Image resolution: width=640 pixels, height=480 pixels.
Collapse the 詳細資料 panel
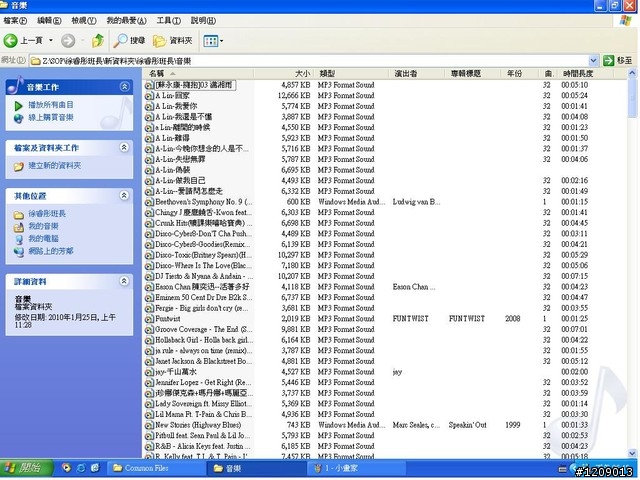124,281
